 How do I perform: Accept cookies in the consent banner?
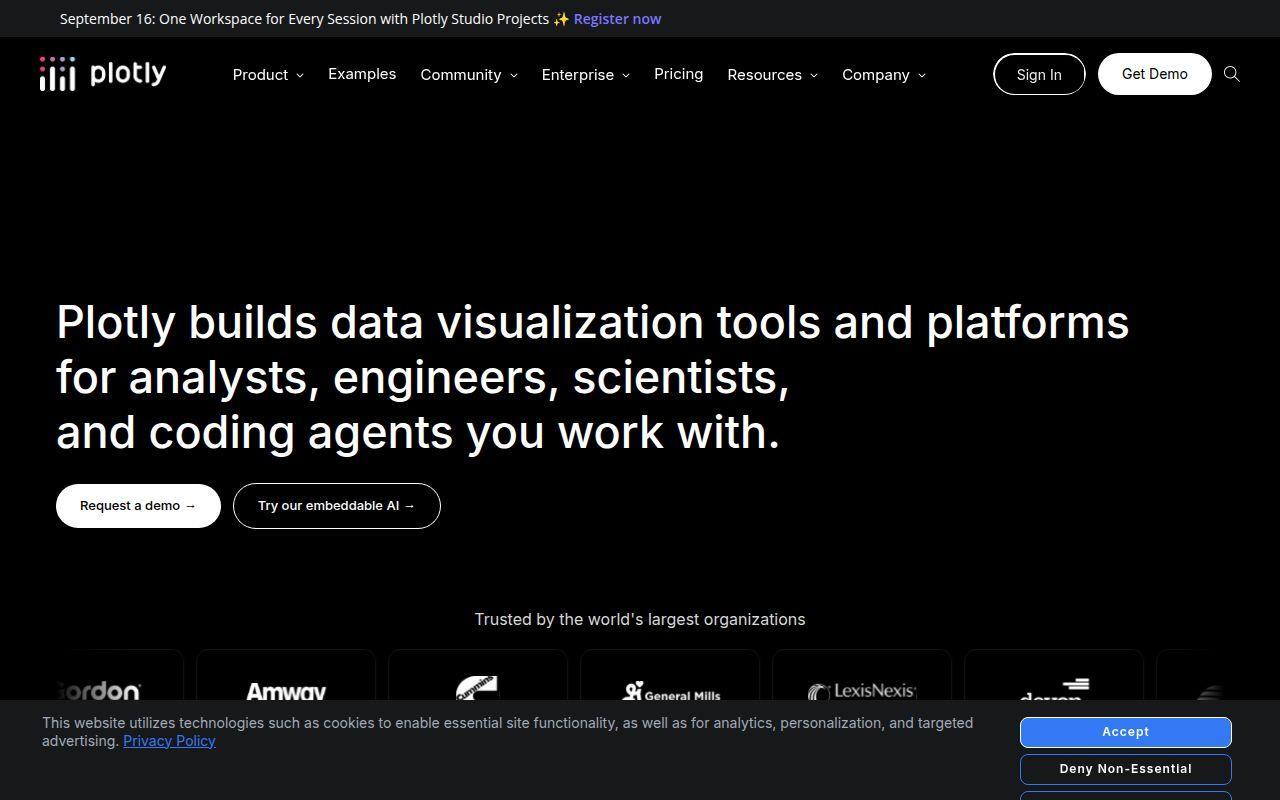click(x=1126, y=732)
